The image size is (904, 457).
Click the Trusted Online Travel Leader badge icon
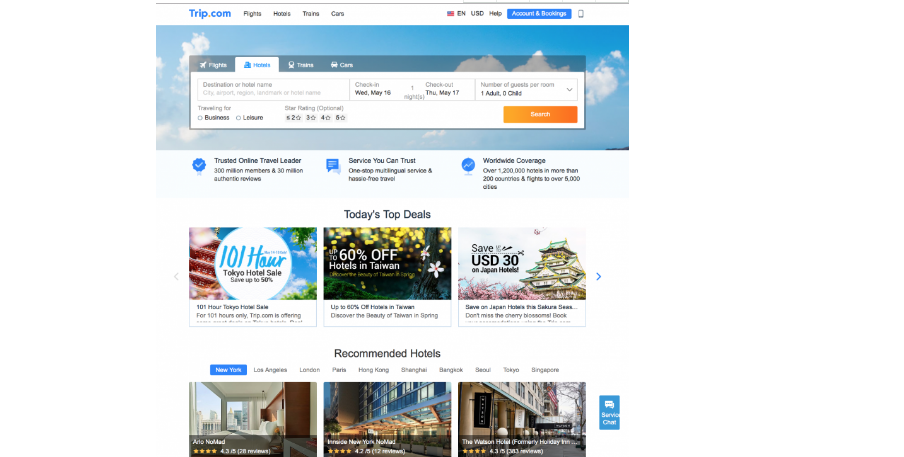click(x=199, y=166)
